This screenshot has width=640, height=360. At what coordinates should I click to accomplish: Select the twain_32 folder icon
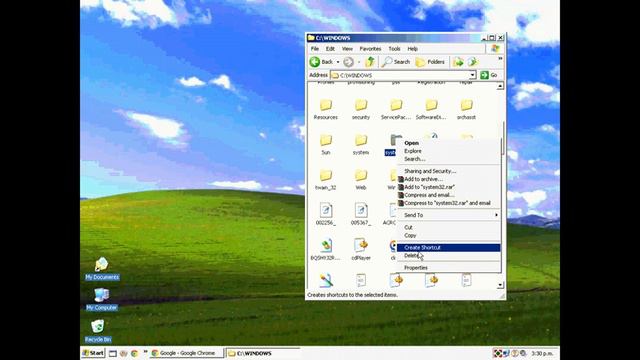coord(326,176)
